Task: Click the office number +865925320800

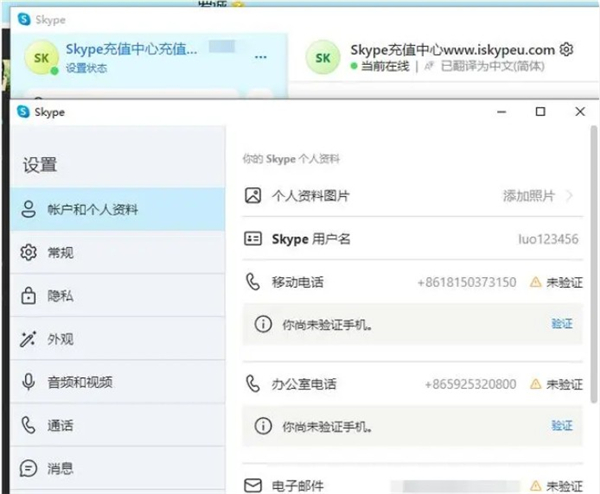Action: click(x=471, y=384)
